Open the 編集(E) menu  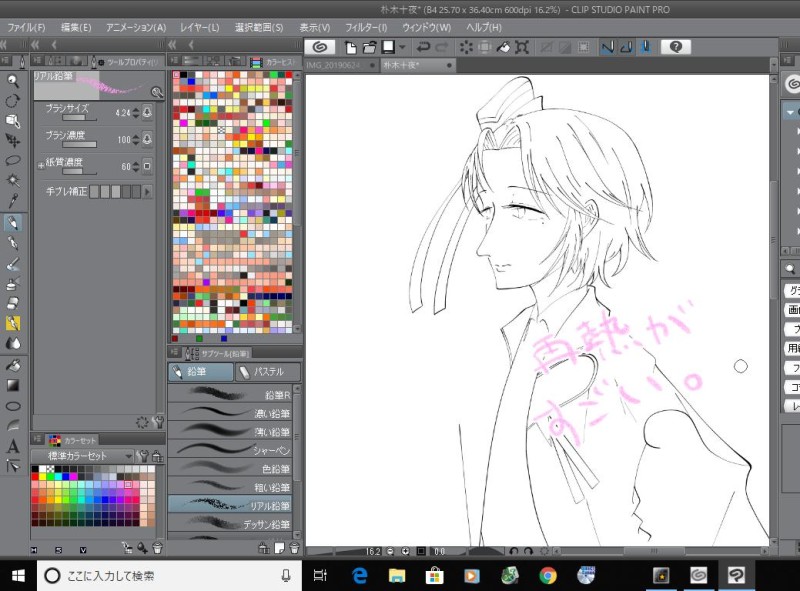(76, 28)
